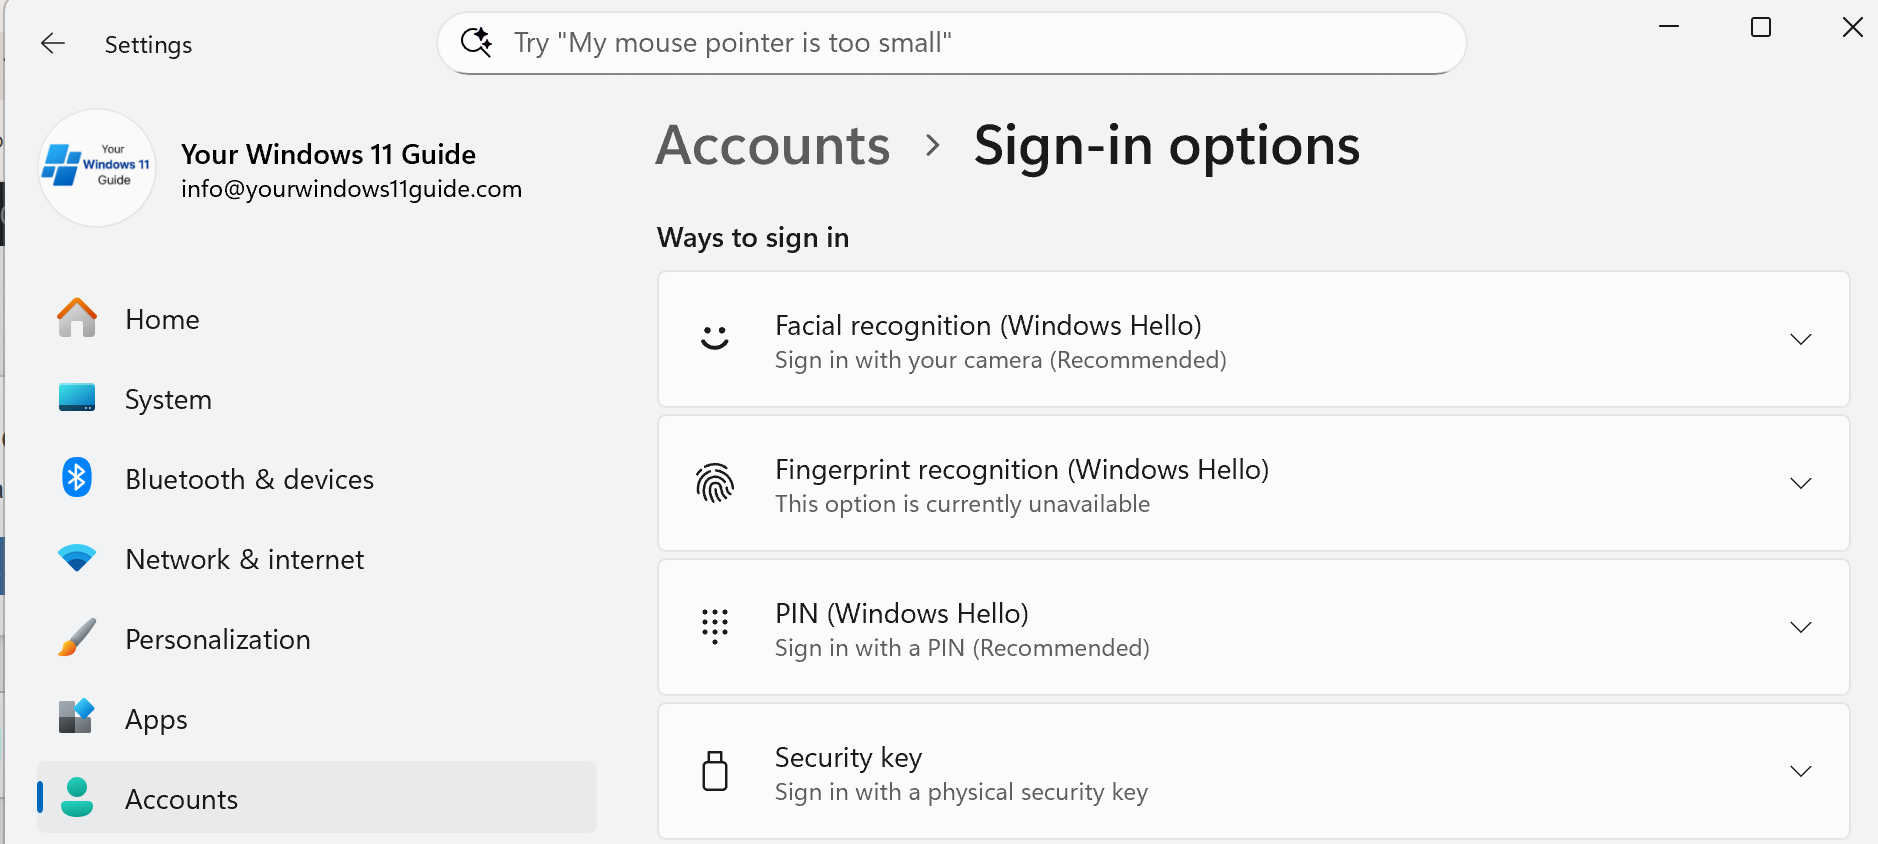Click the Bluetooth symbol icon
Image resolution: width=1878 pixels, height=844 pixels.
77,478
